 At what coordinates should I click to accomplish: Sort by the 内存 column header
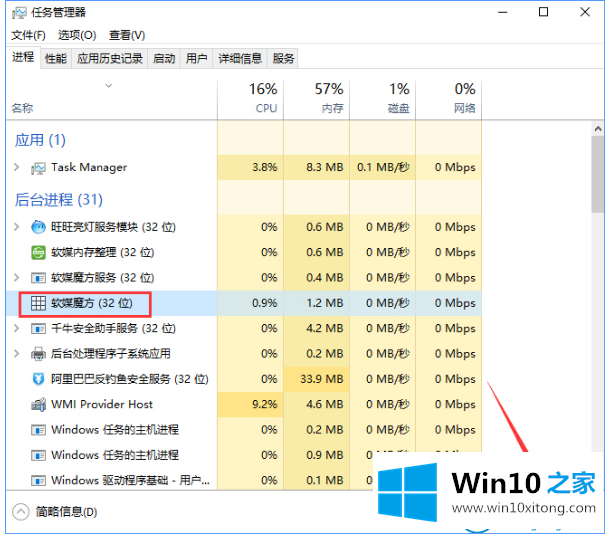(316, 99)
